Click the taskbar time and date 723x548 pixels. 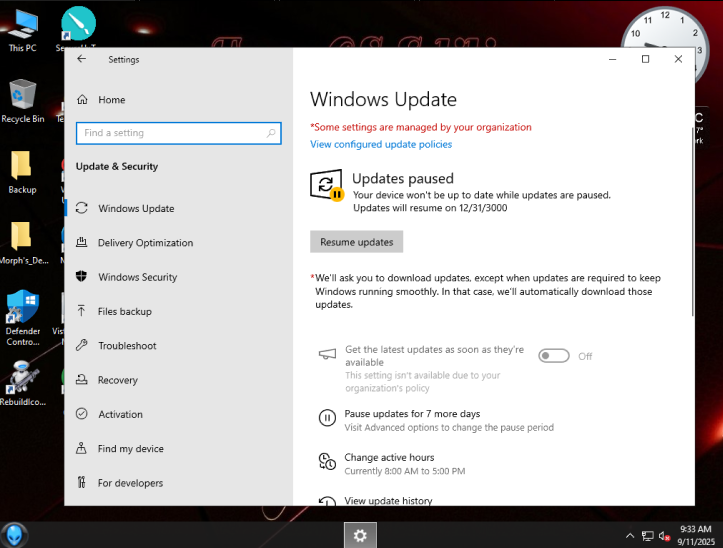tap(695, 535)
